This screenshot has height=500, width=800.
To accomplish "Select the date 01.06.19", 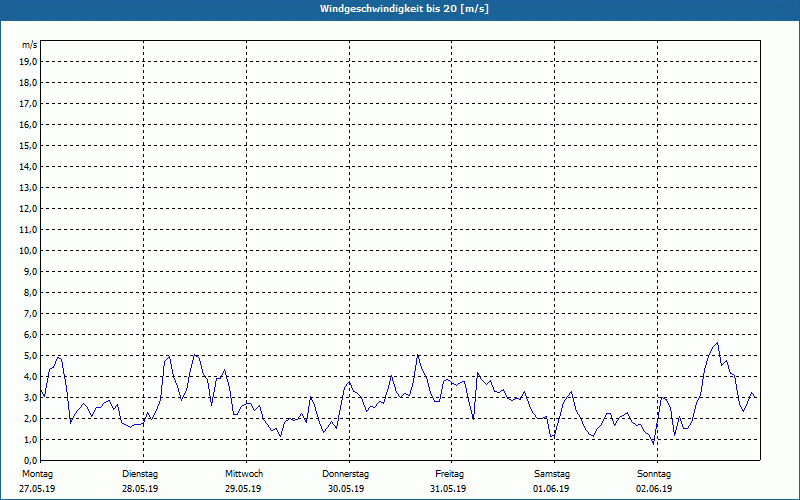I will (x=551, y=489).
